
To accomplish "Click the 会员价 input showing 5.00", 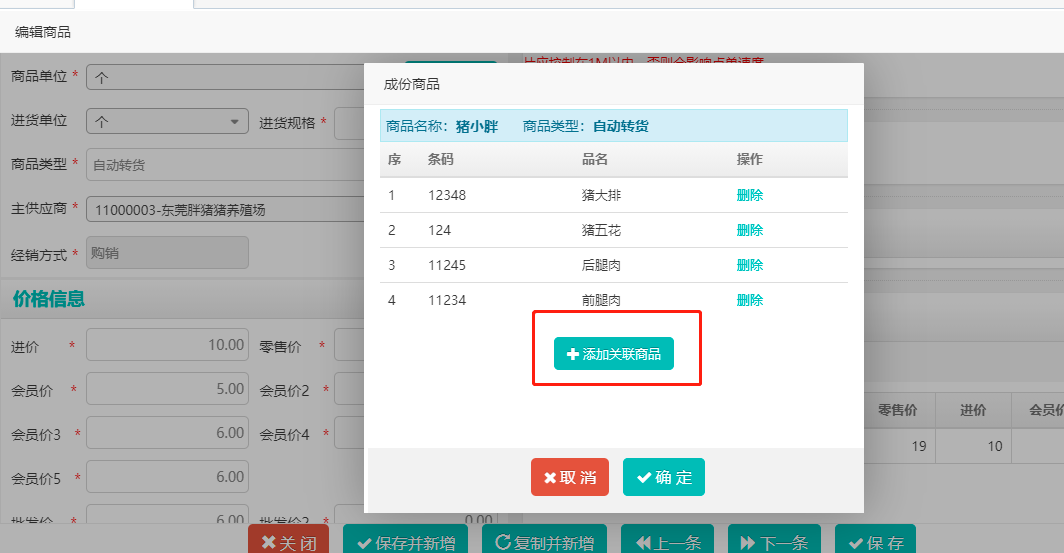I will 167,389.
